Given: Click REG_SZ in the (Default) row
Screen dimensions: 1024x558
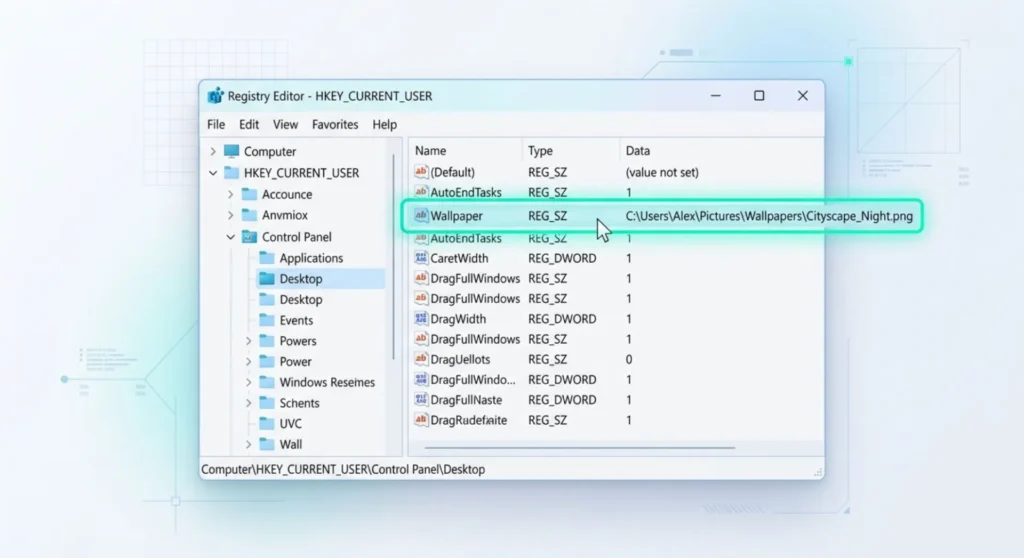Looking at the screenshot, I should pyautogui.click(x=547, y=172).
